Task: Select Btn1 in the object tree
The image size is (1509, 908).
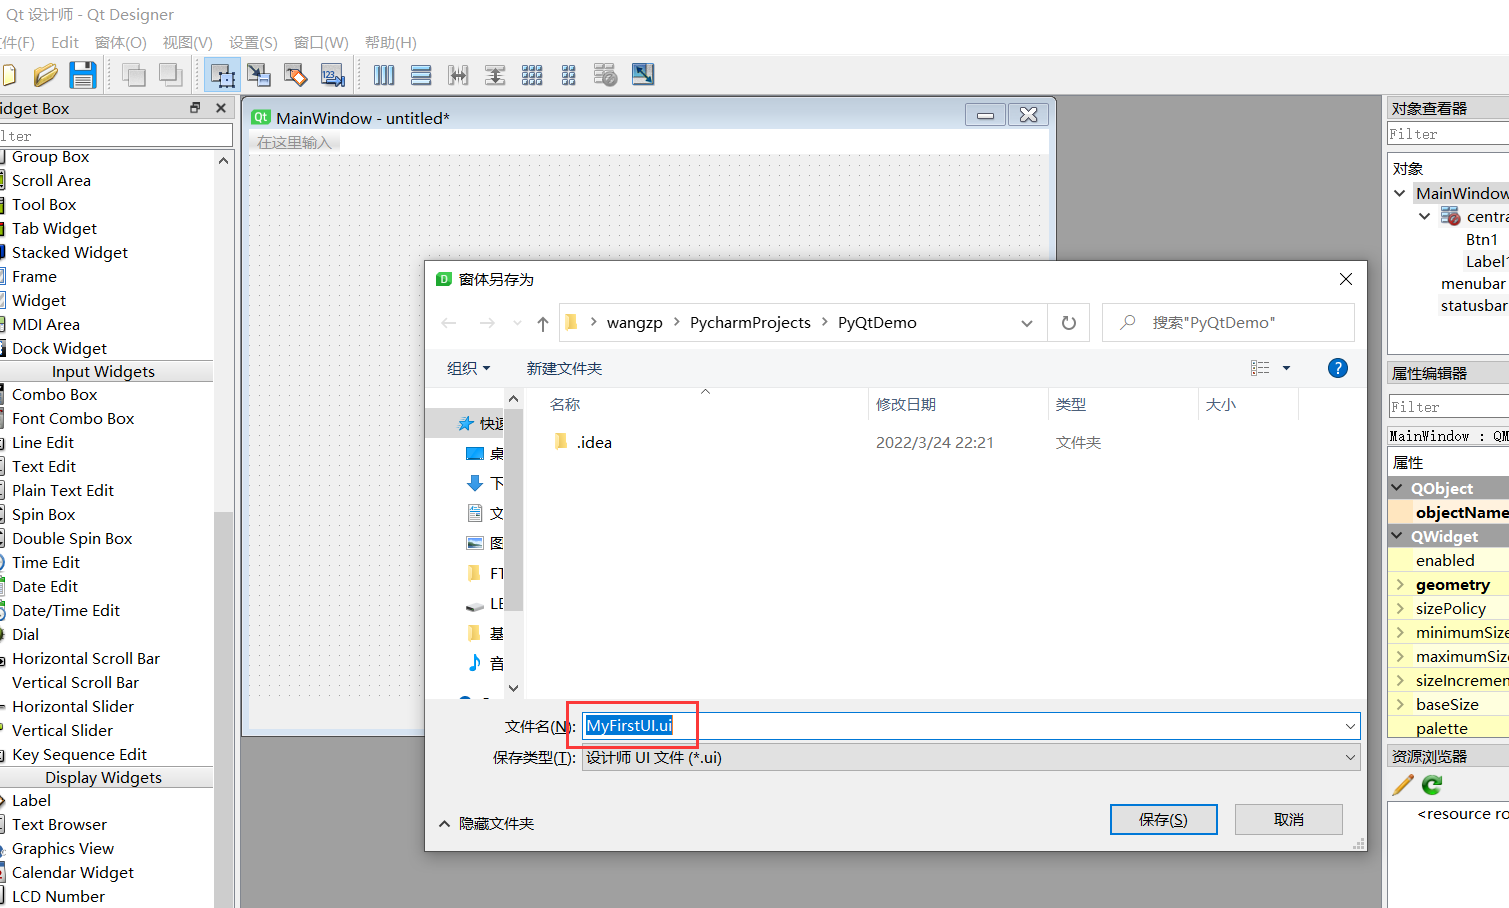Action: (x=1482, y=239)
